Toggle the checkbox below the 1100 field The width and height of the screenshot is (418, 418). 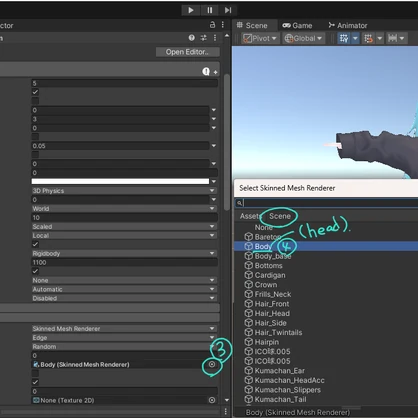coord(35,271)
